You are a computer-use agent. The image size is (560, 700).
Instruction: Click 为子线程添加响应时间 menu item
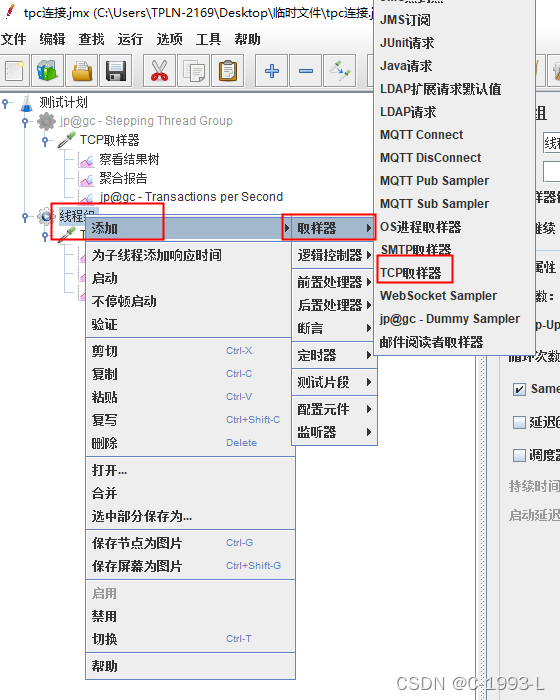click(188, 255)
